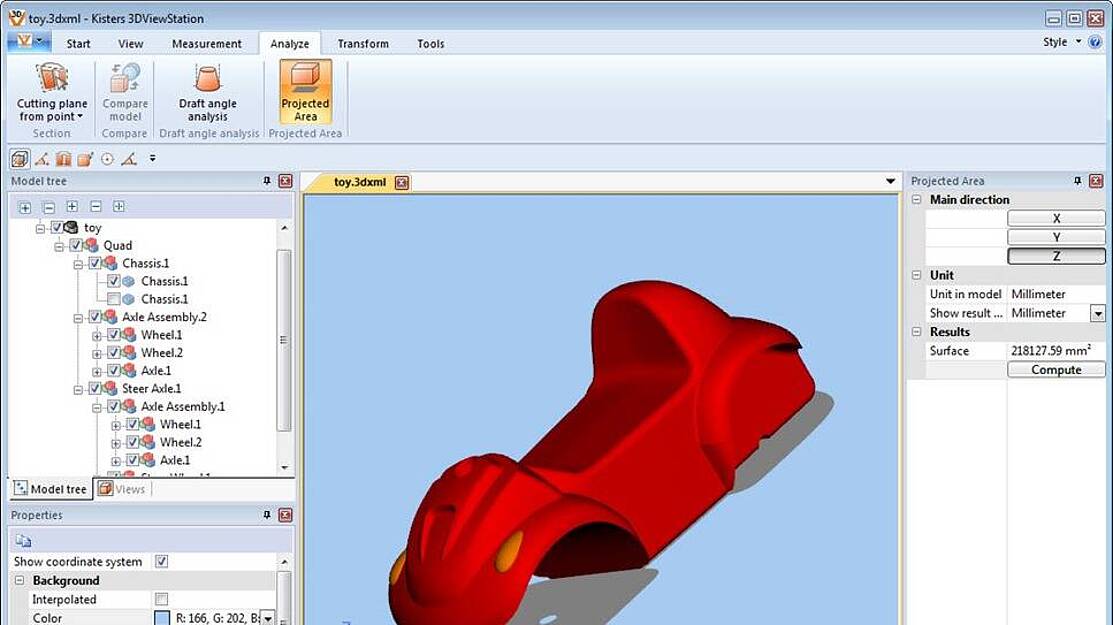Image resolution: width=1113 pixels, height=625 pixels.
Task: Set main direction to Z
Action: point(1056,256)
